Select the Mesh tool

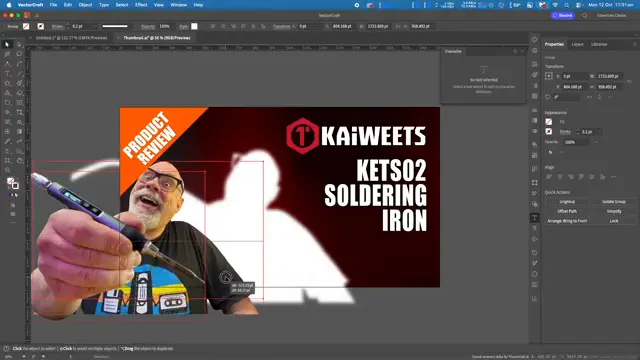pyautogui.click(x=7, y=131)
